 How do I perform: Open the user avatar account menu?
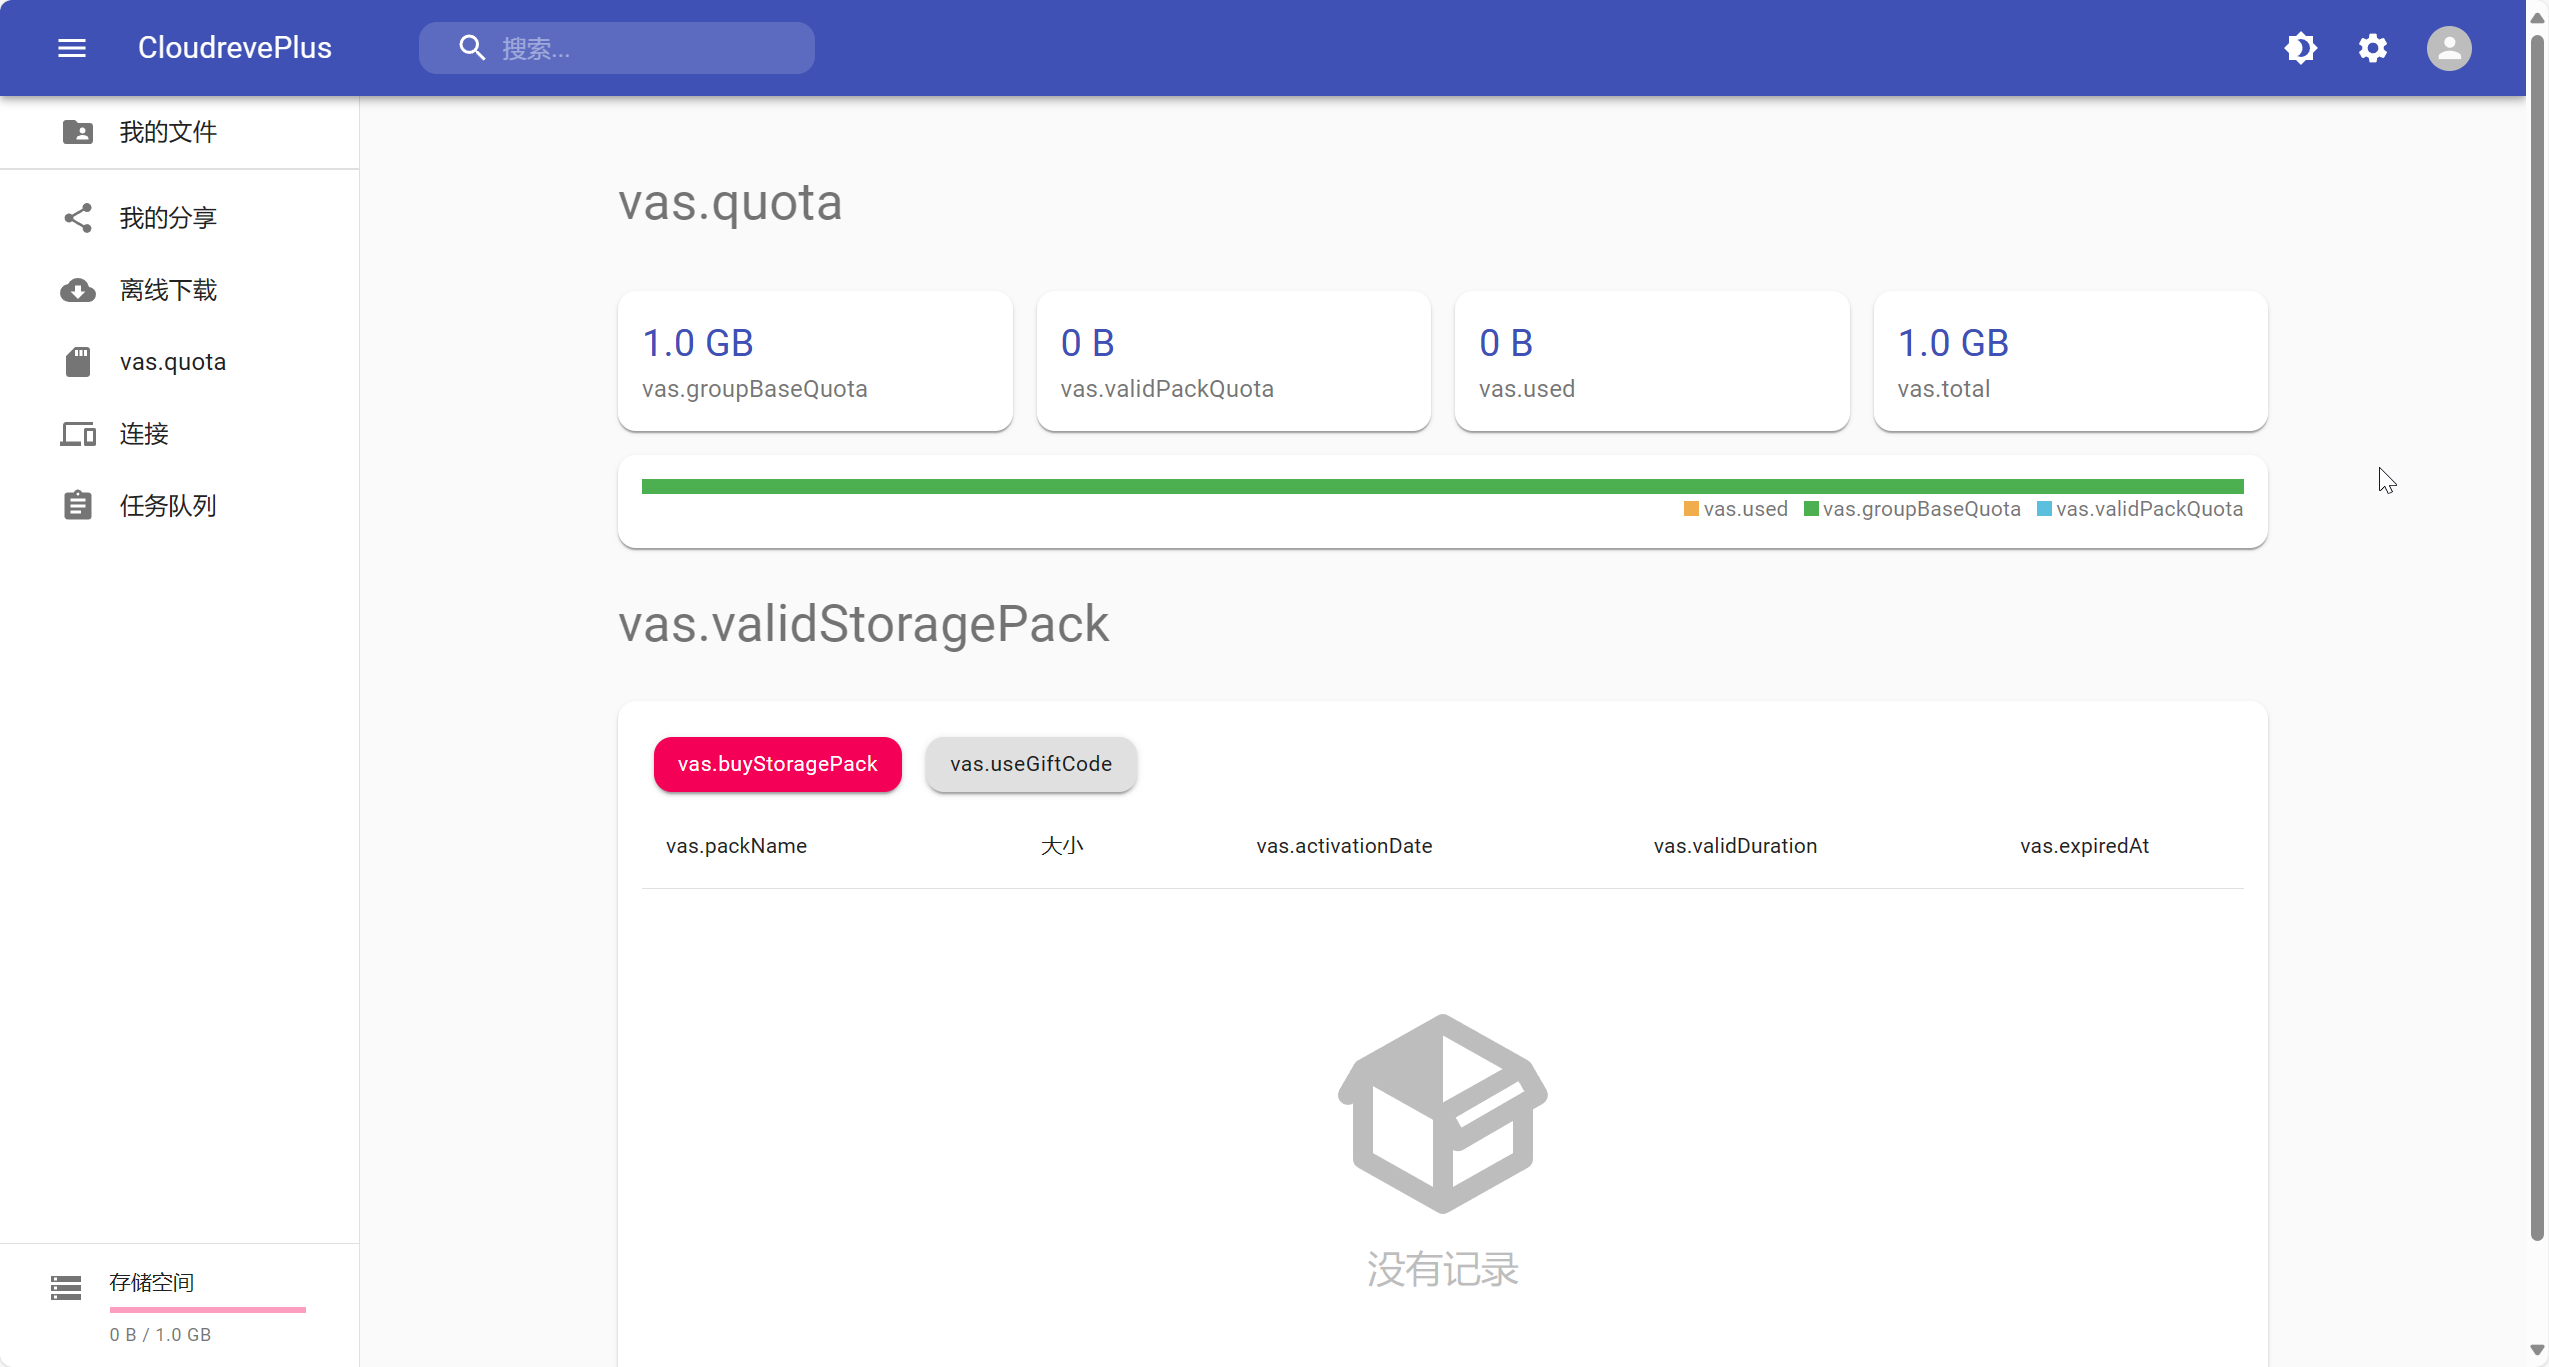tap(2449, 48)
